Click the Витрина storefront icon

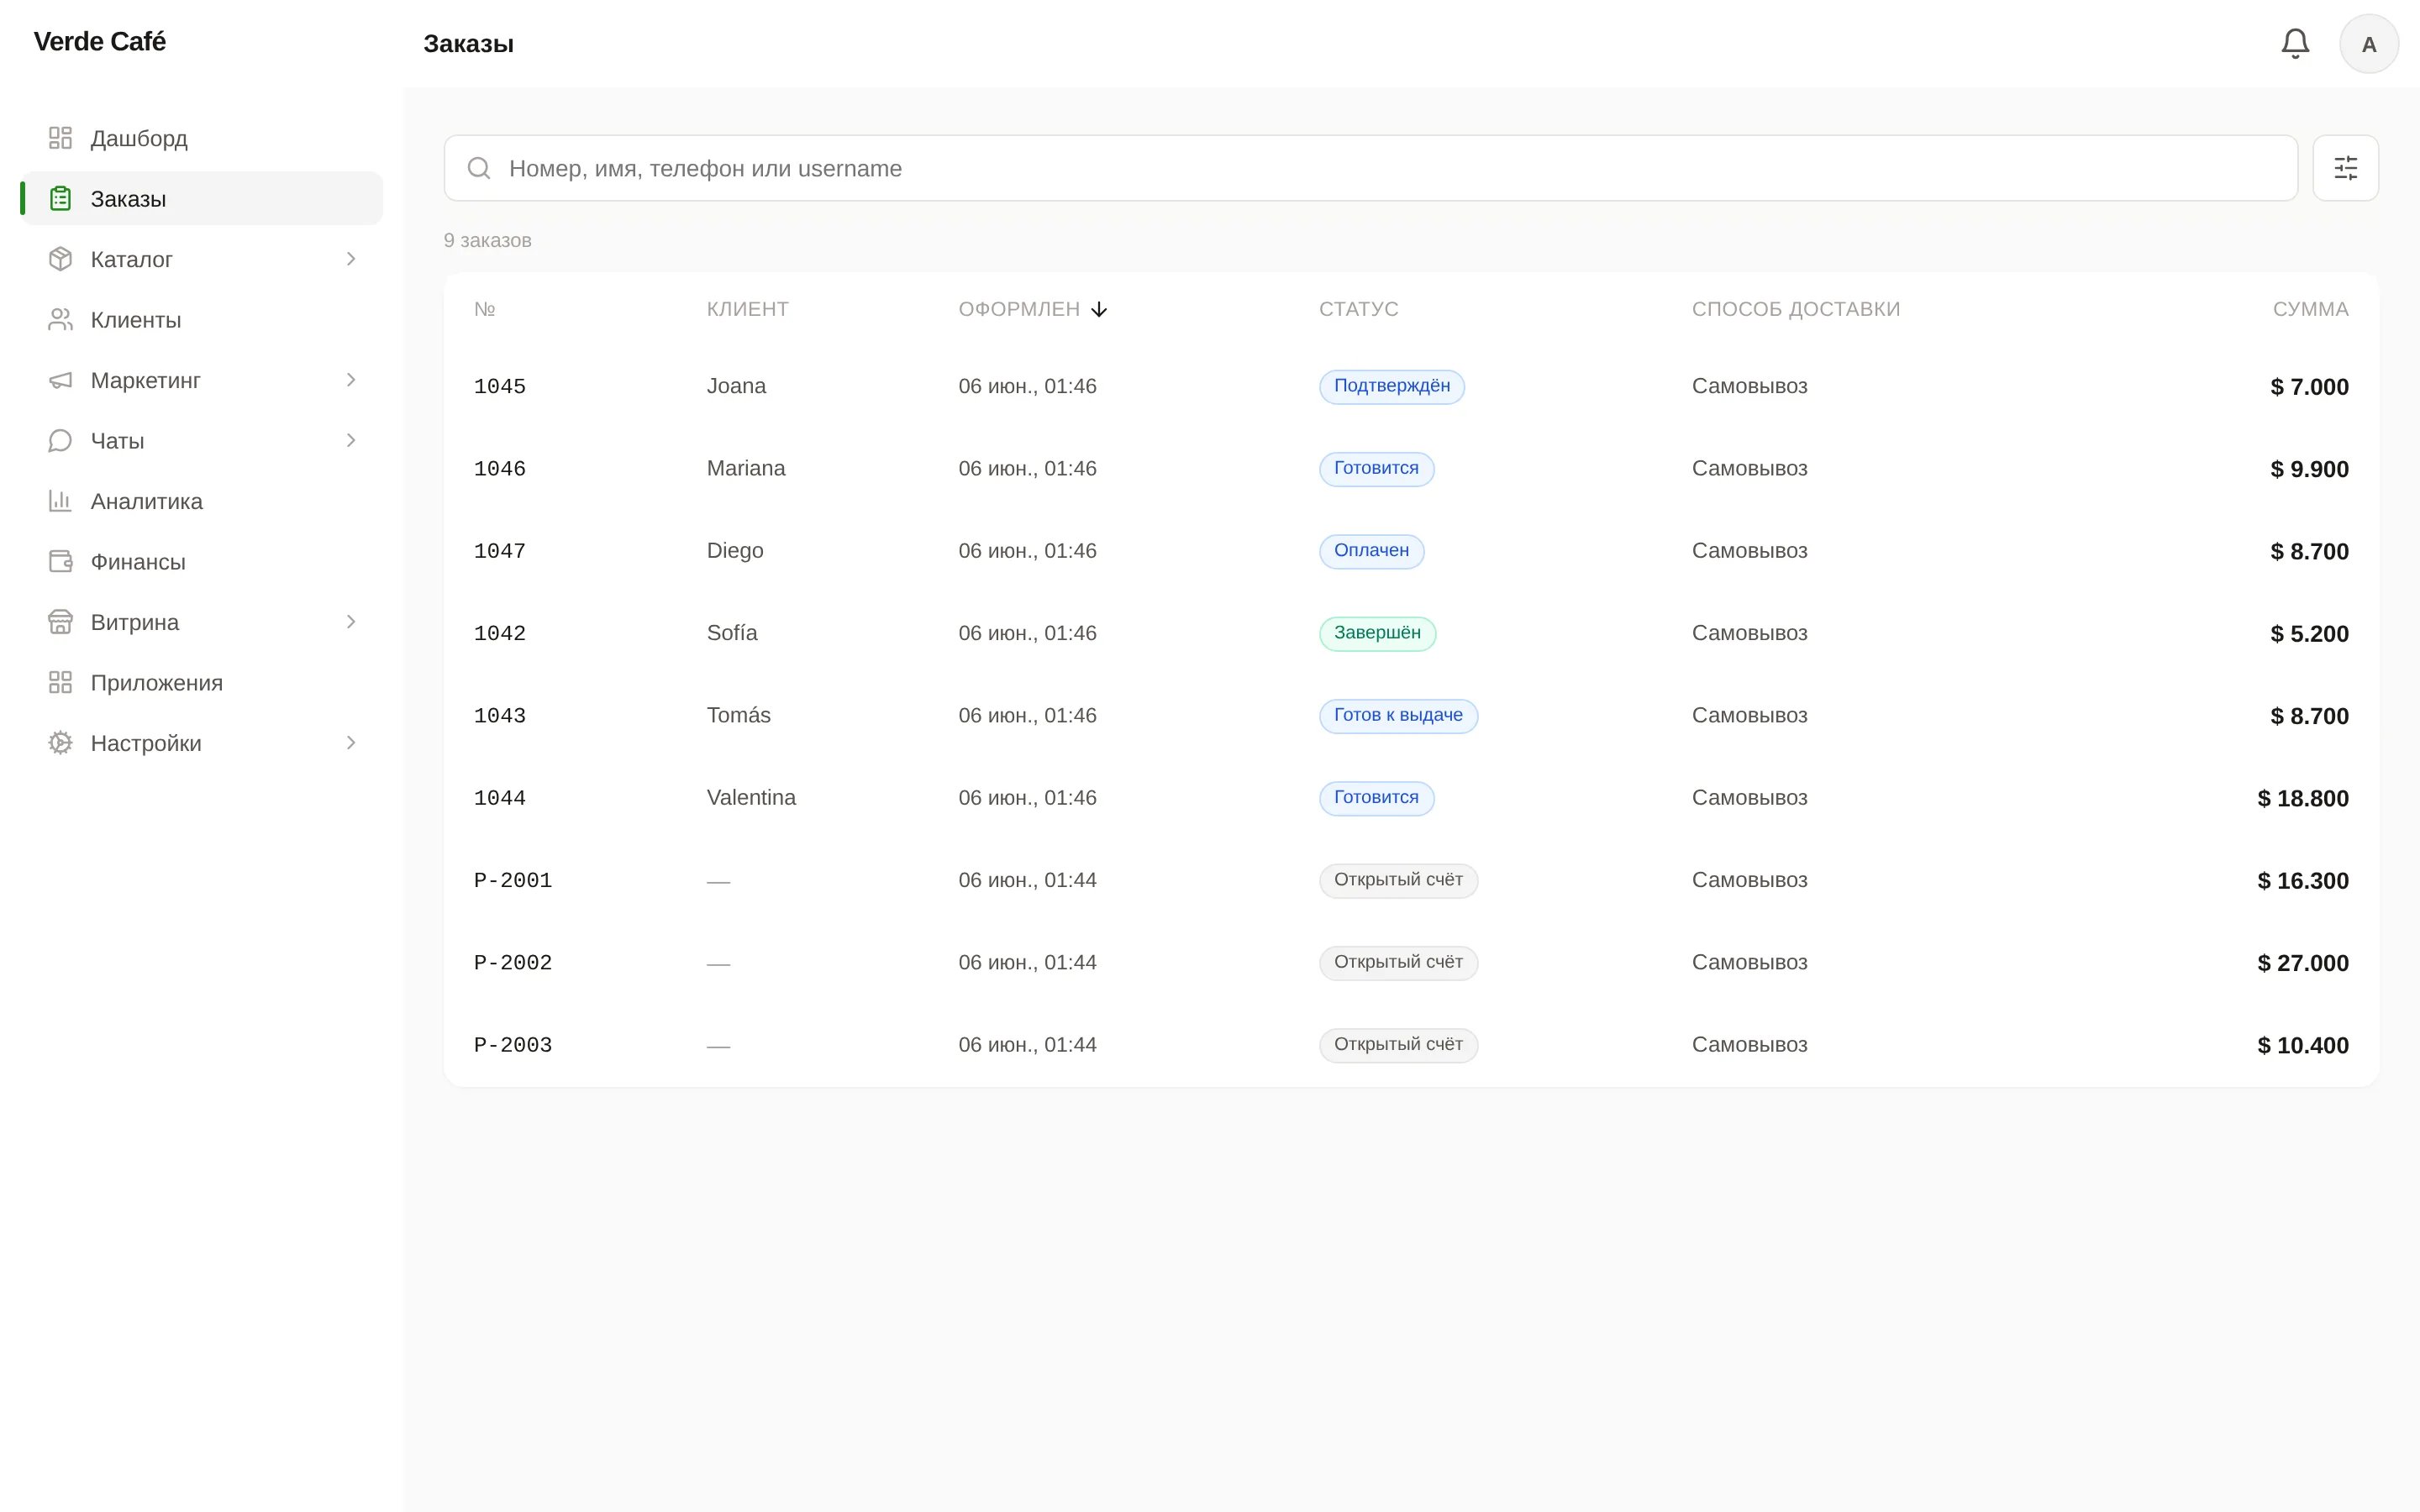coord(60,622)
